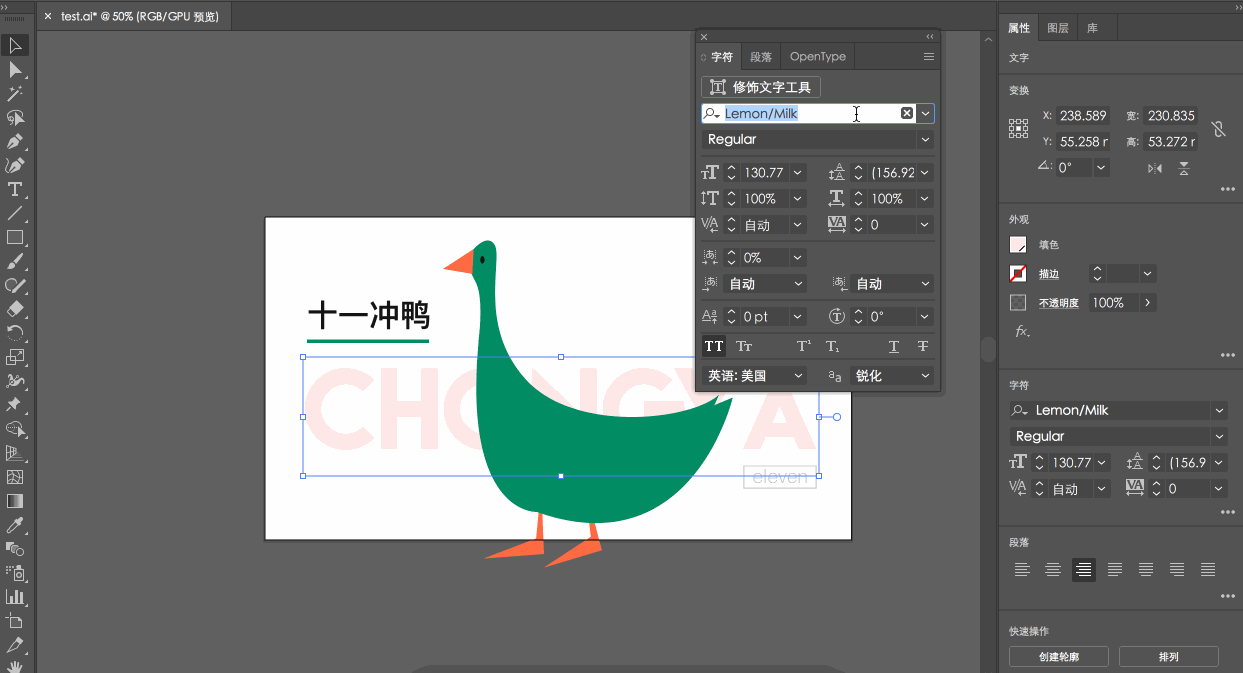This screenshot has width=1243, height=673.
Task: Select the Column Graph tool
Action: pyautogui.click(x=16, y=597)
